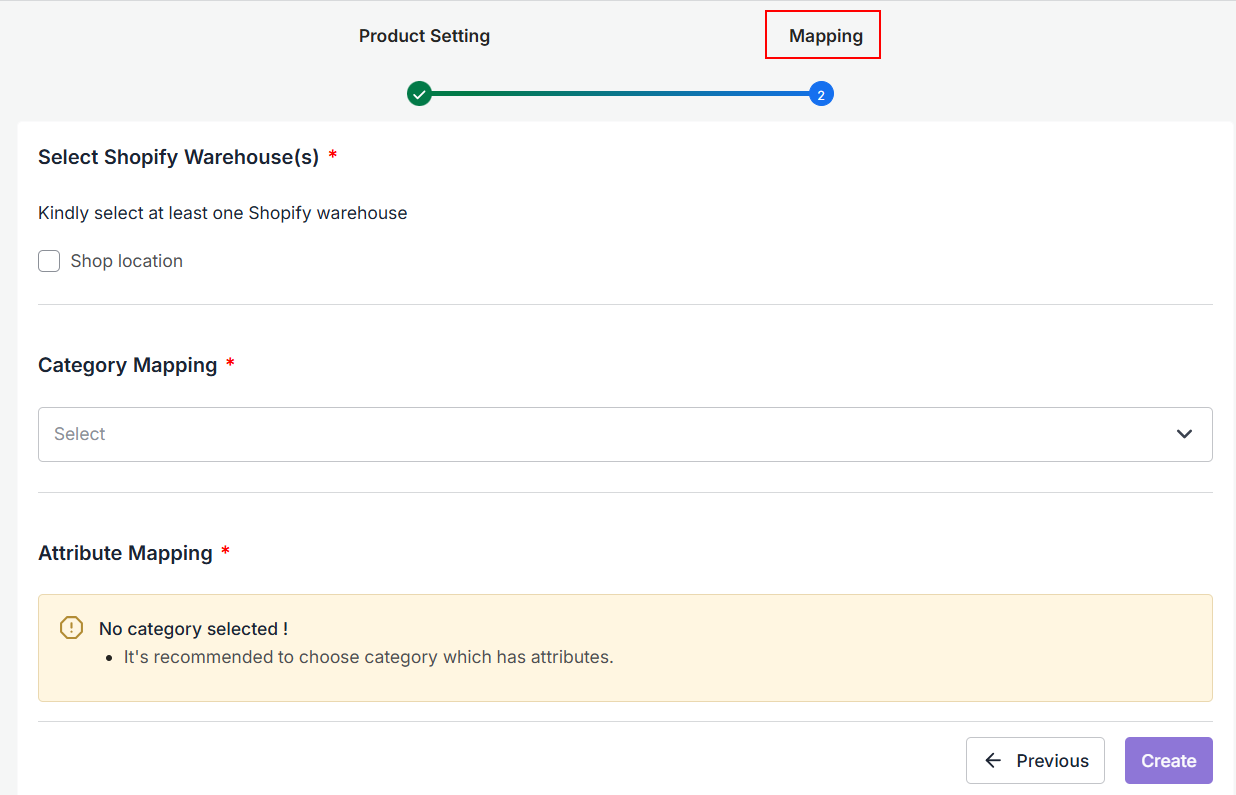Select the Mapping step label
Image resolution: width=1236 pixels, height=795 pixels.
coord(825,36)
